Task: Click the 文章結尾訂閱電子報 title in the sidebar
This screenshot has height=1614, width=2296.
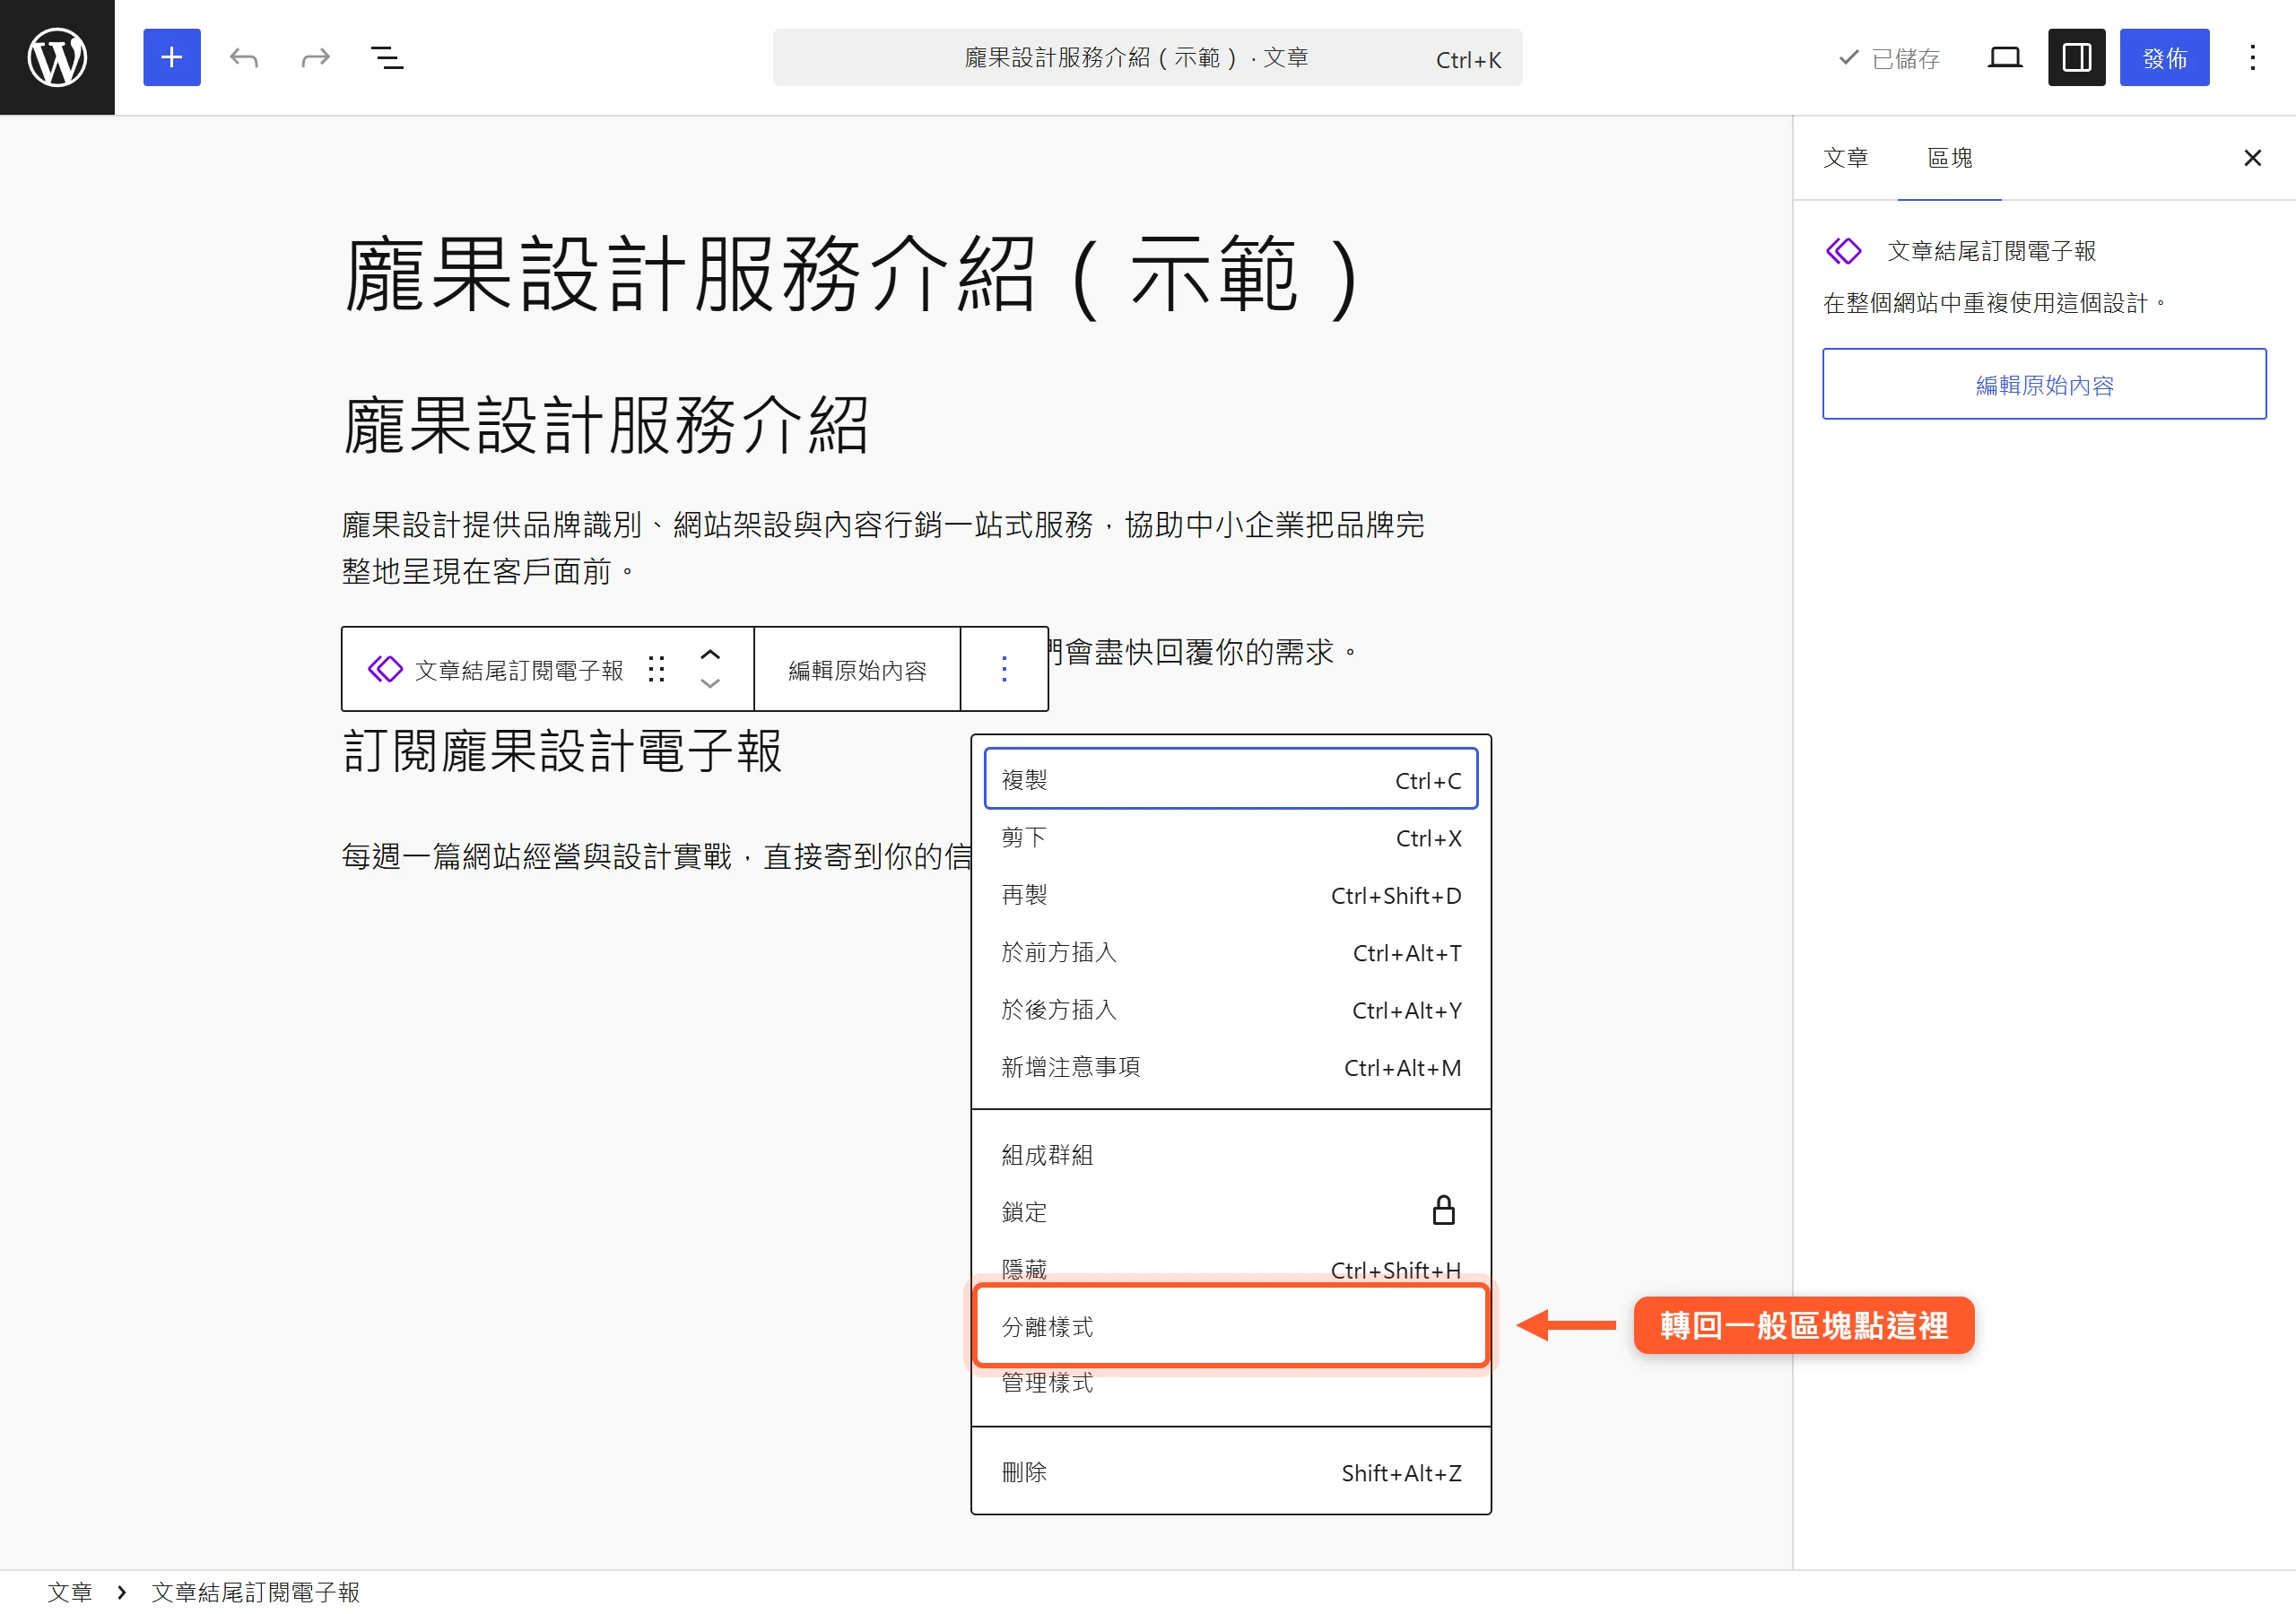Action: [x=1991, y=251]
